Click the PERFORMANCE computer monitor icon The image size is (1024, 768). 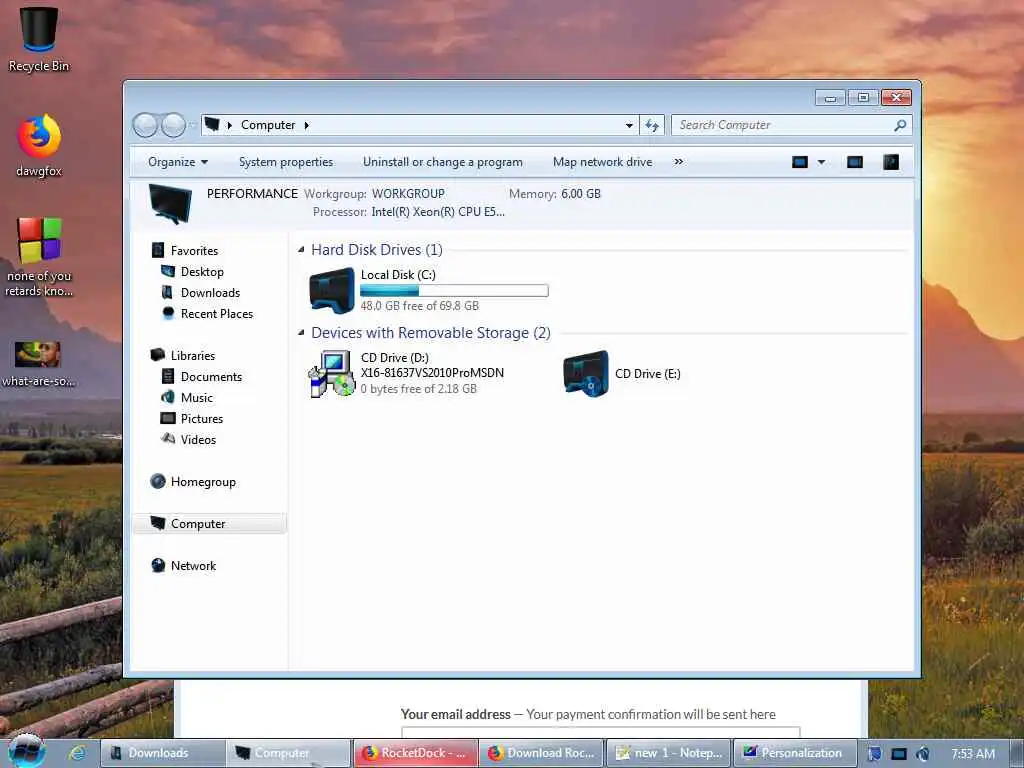pos(170,203)
